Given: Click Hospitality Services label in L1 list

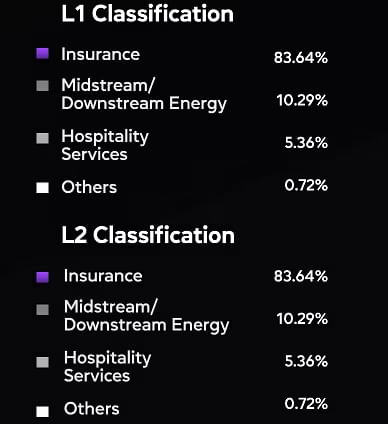Looking at the screenshot, I should pos(105,145).
